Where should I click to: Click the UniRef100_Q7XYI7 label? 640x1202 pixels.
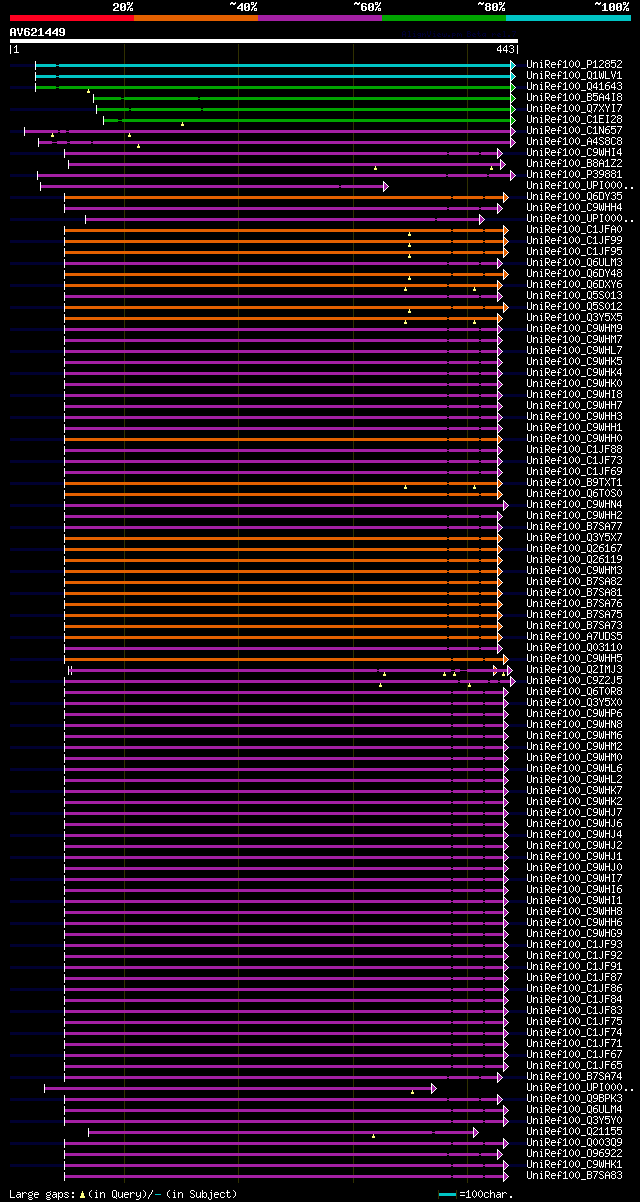click(575, 108)
